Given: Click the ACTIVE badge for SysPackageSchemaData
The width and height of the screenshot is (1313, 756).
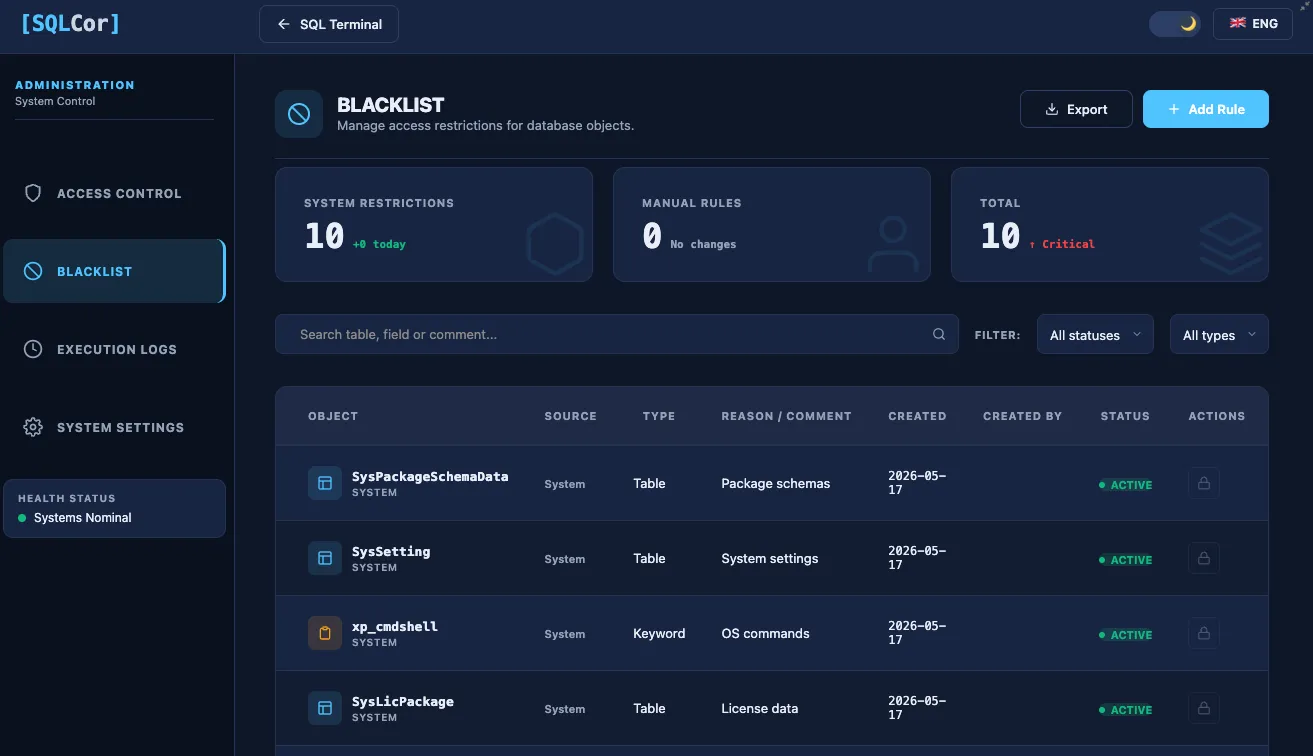Looking at the screenshot, I should [1126, 485].
